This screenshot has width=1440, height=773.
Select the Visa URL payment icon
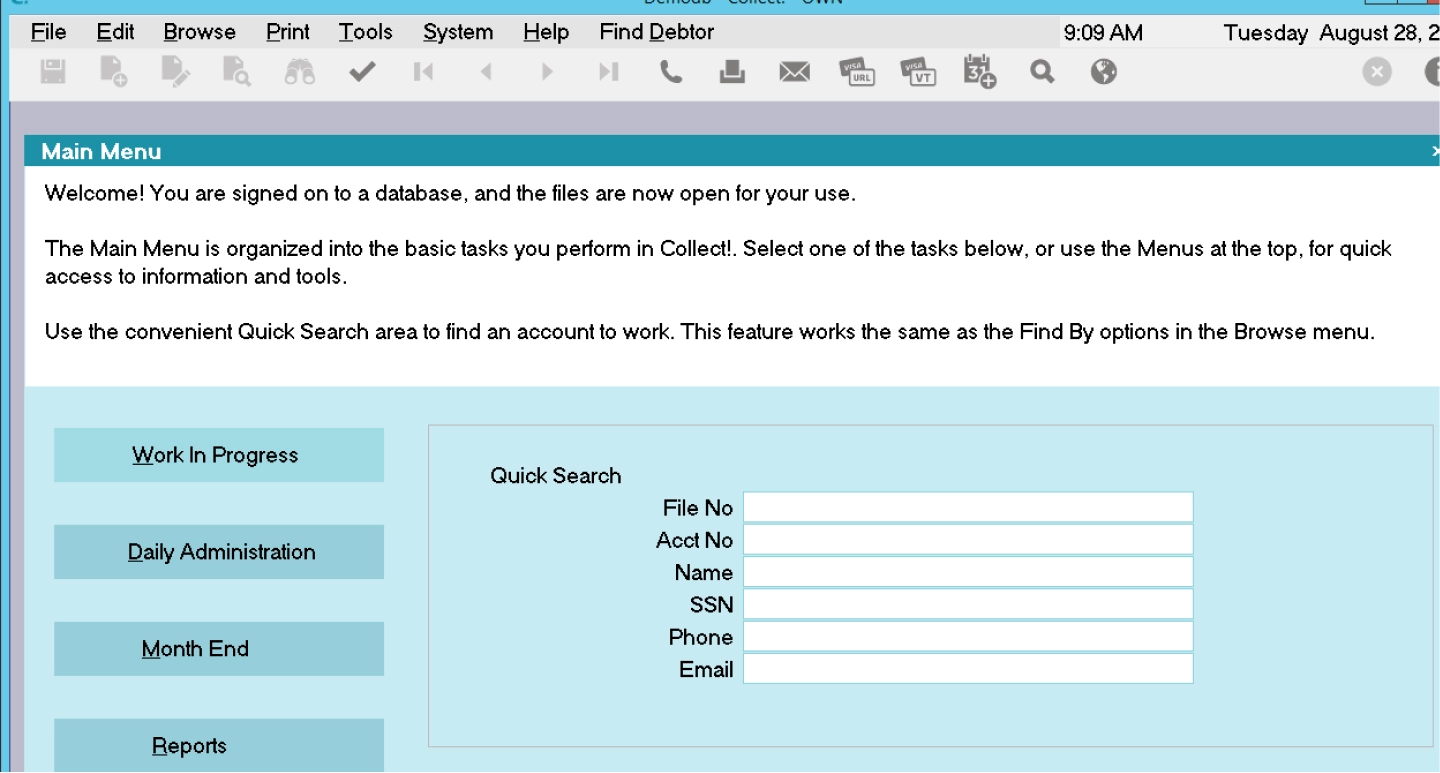click(857, 71)
